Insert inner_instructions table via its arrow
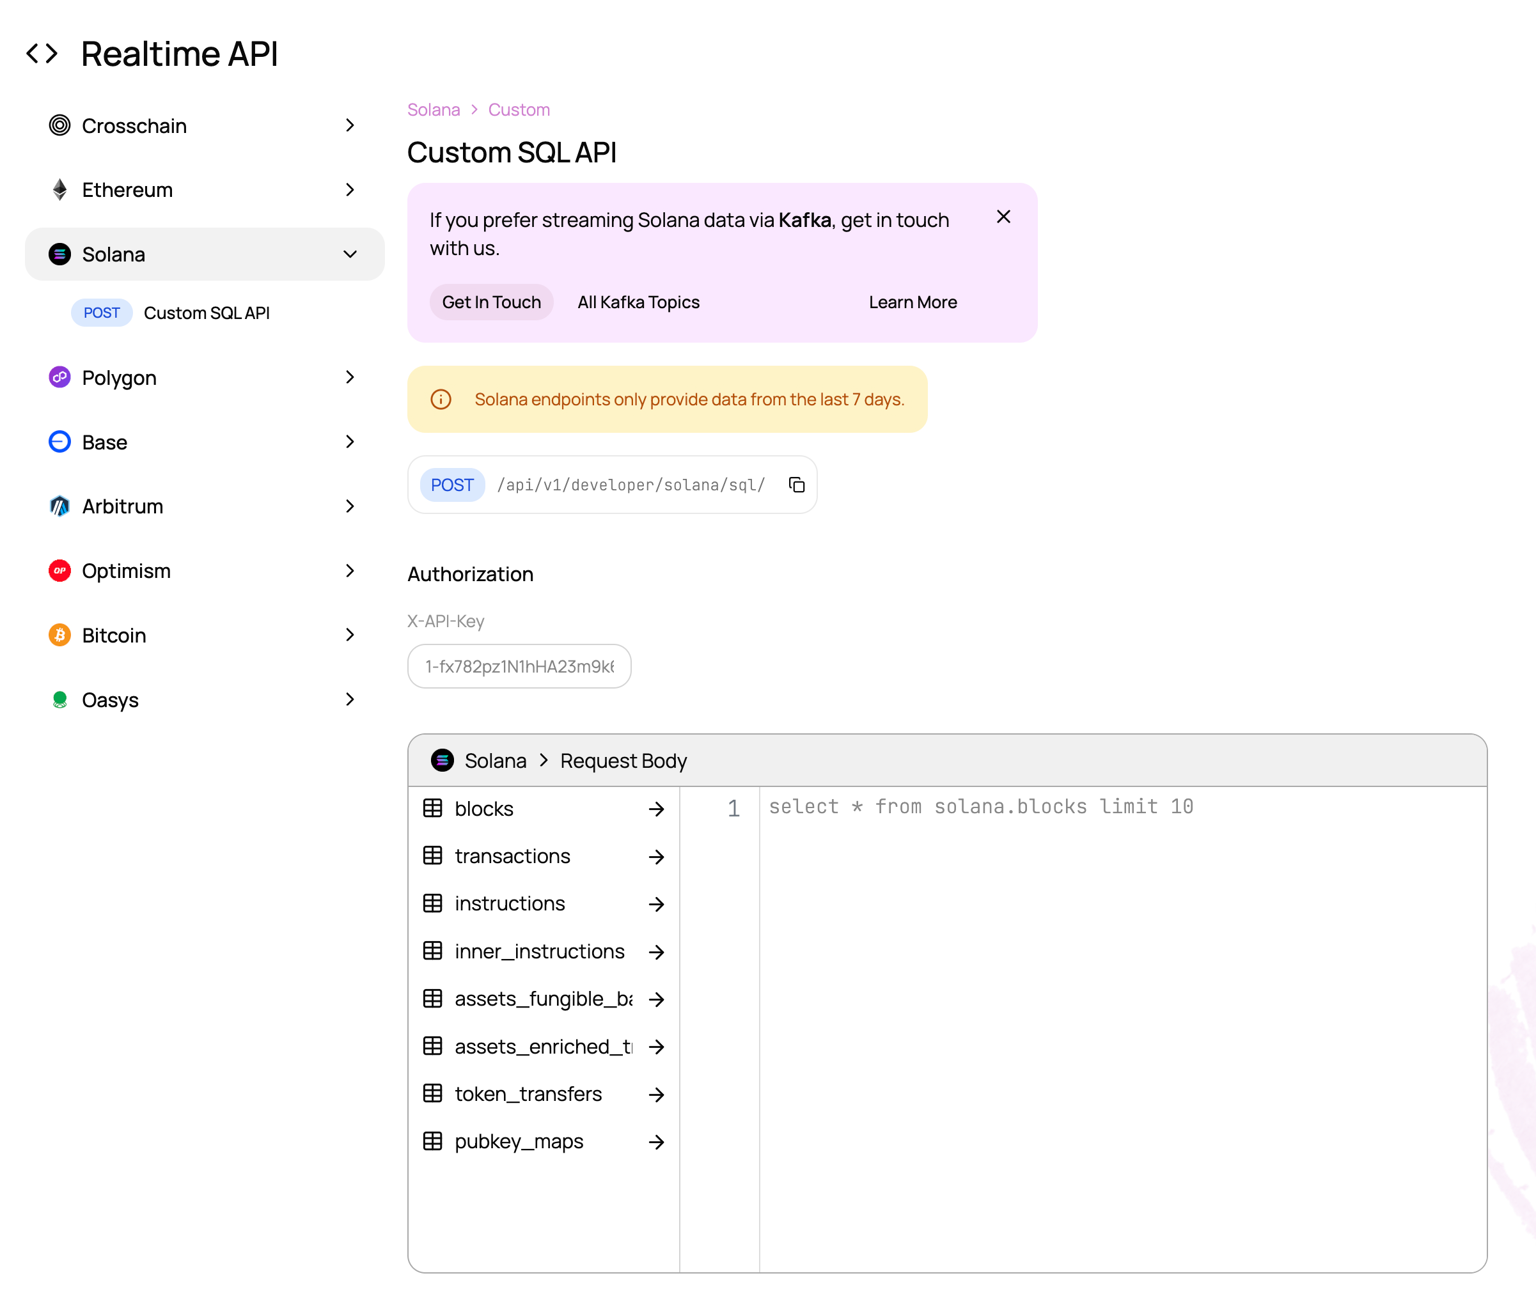Viewport: 1536px width, 1294px height. (x=656, y=952)
